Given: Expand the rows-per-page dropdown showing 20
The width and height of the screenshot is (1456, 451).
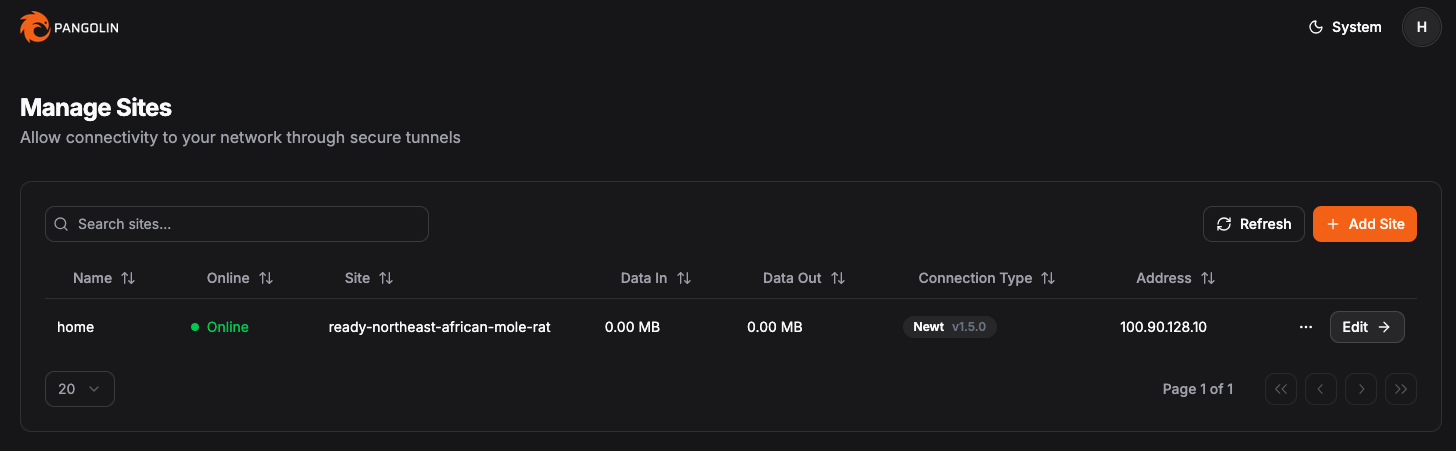Looking at the screenshot, I should click(80, 389).
